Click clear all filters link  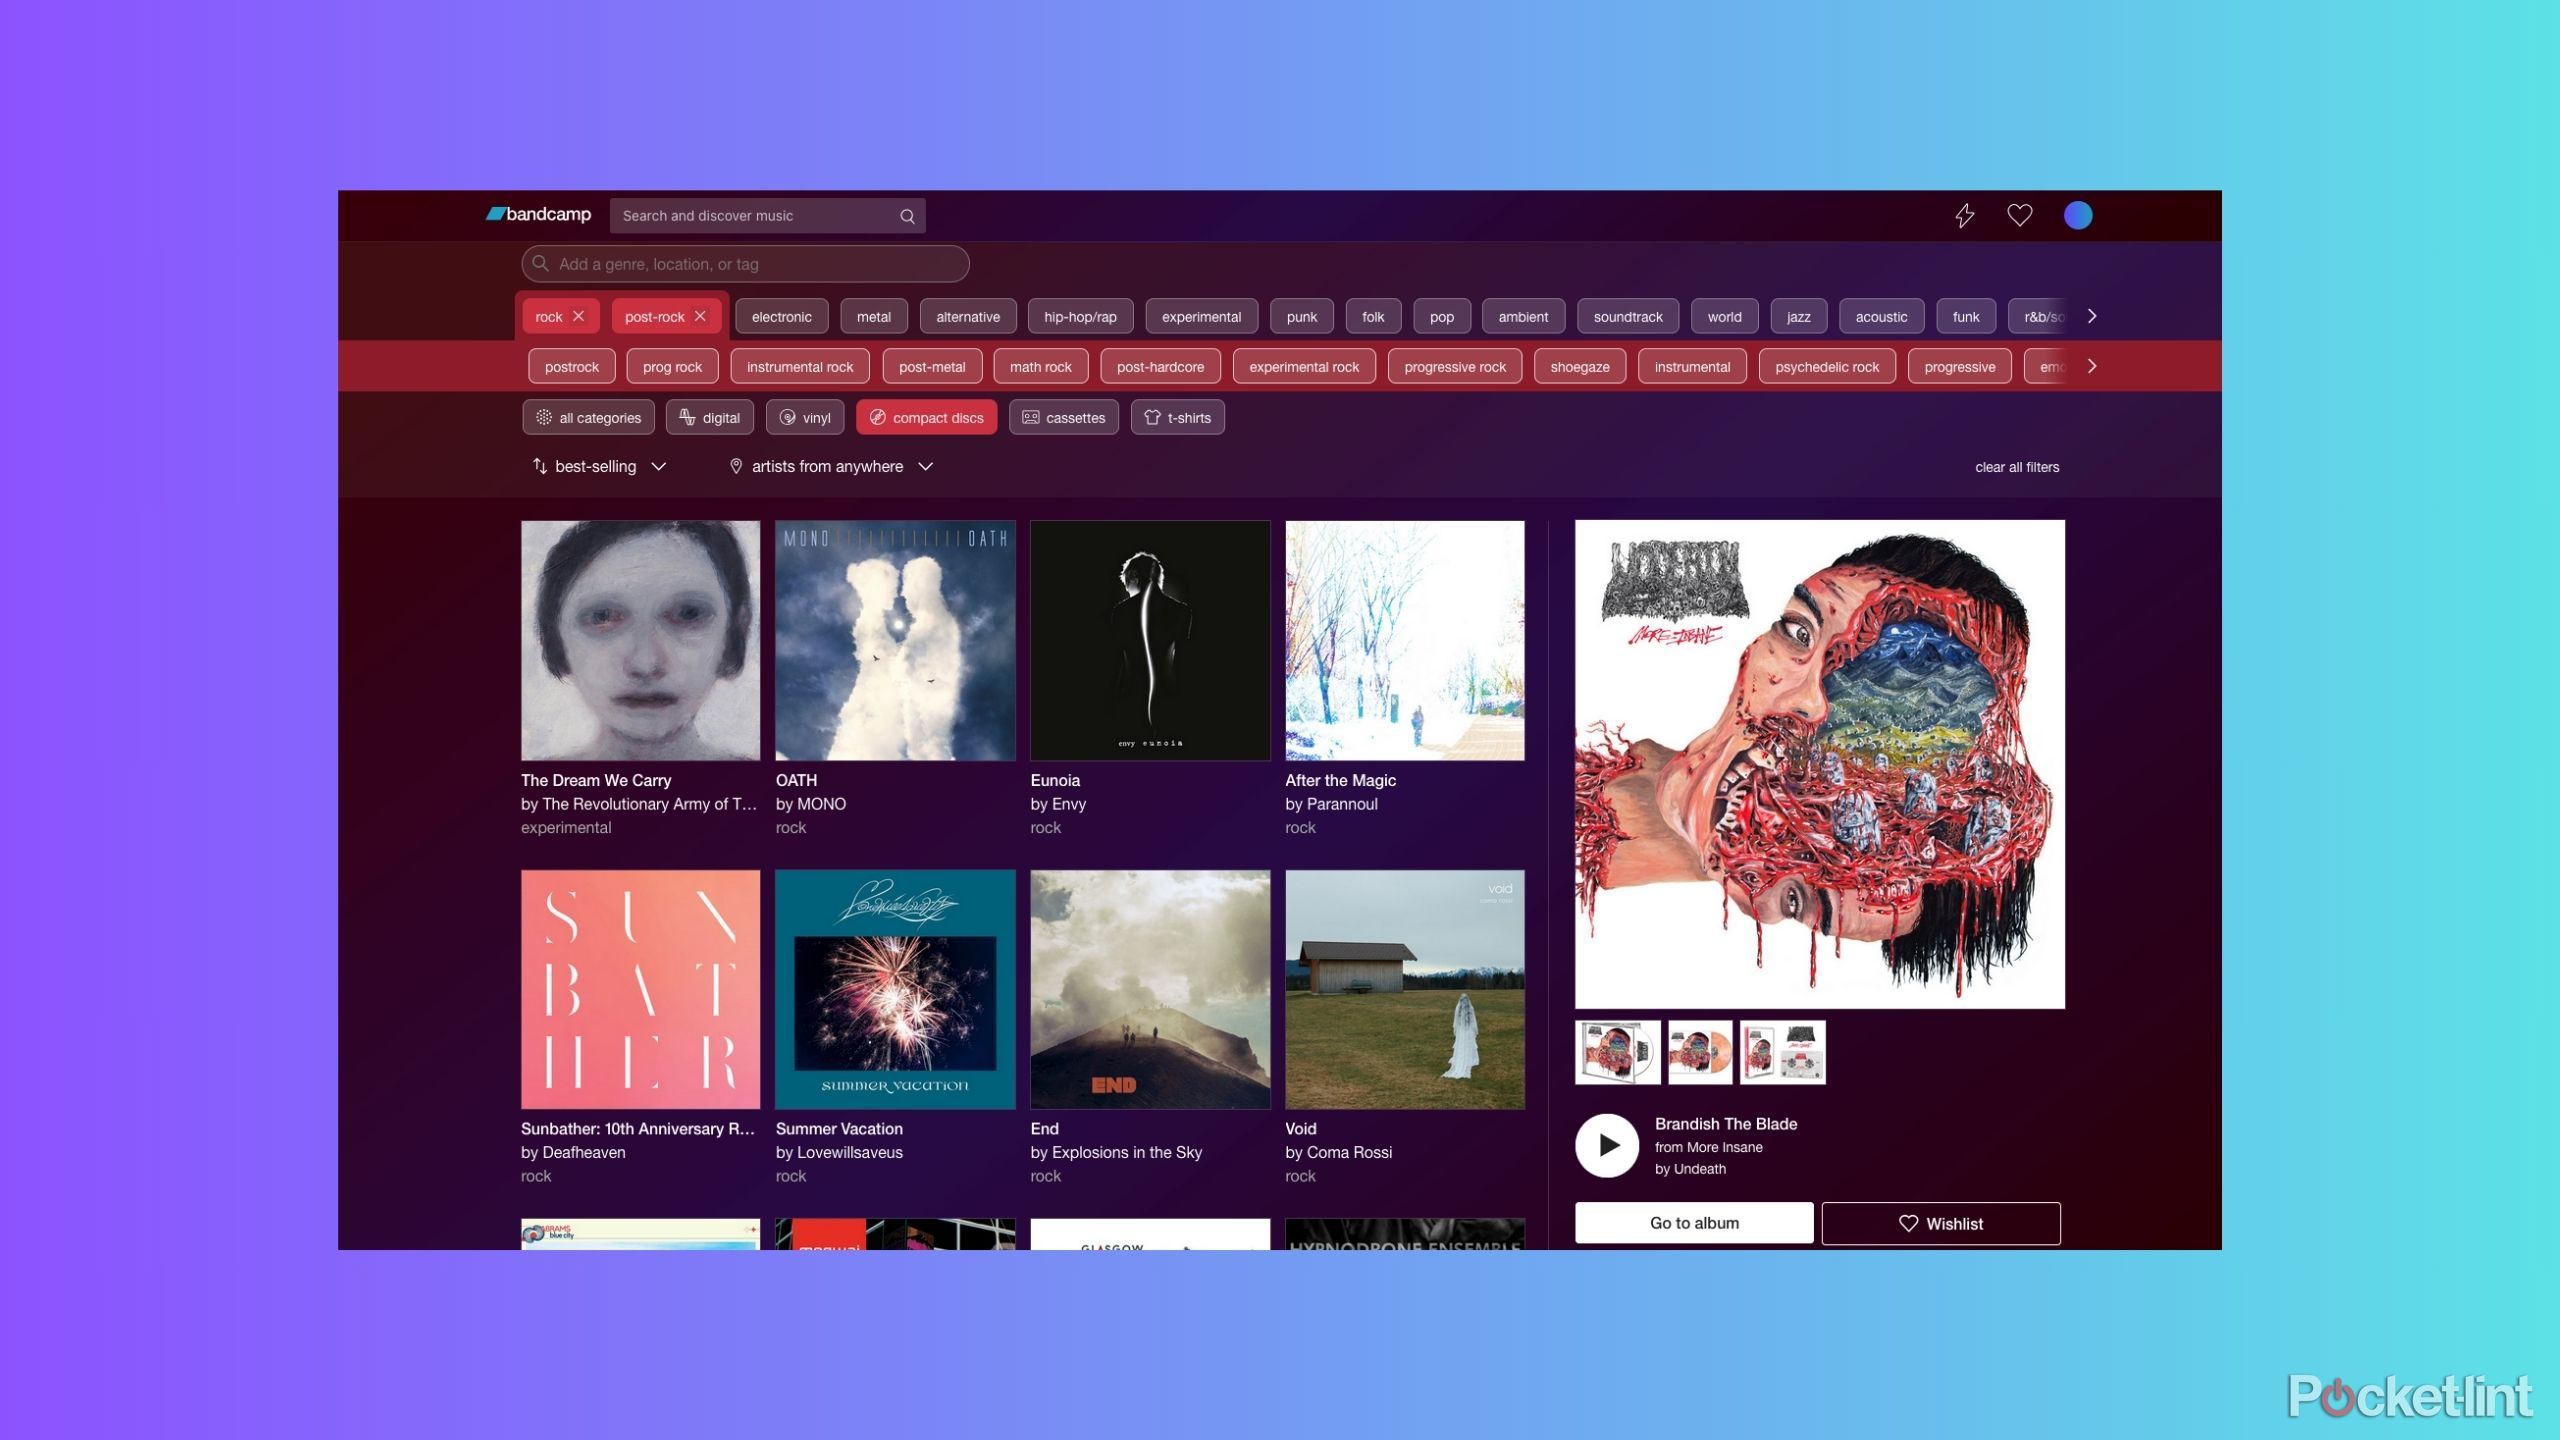tap(2017, 466)
